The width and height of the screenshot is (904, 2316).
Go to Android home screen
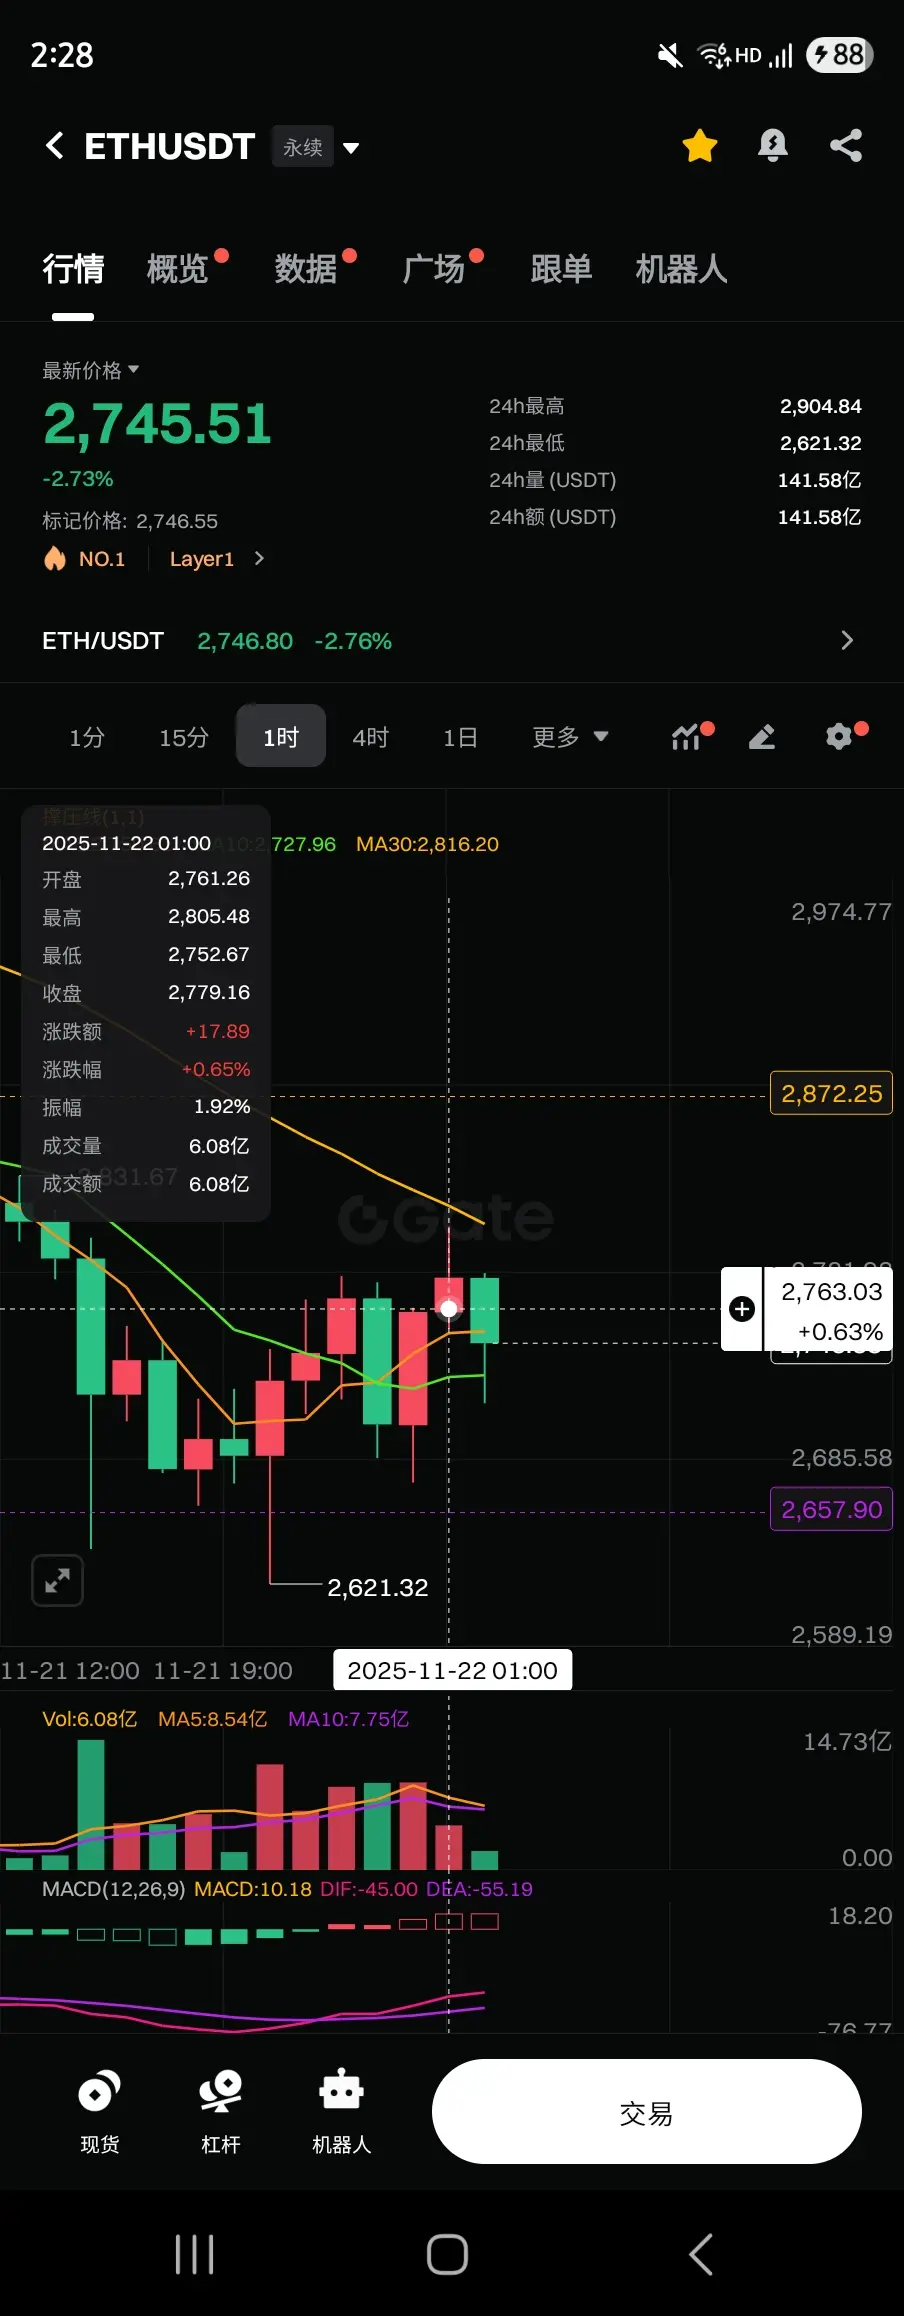447,2254
